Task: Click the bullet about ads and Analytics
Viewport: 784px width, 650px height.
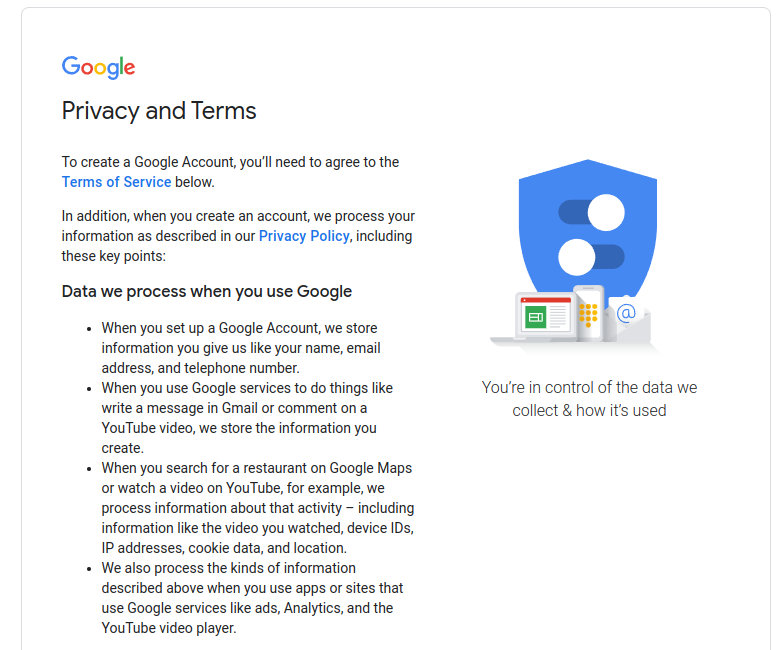Action: pos(252,598)
